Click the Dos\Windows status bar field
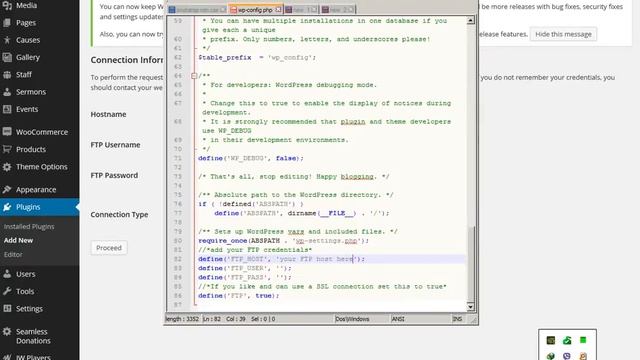 [x=352, y=319]
